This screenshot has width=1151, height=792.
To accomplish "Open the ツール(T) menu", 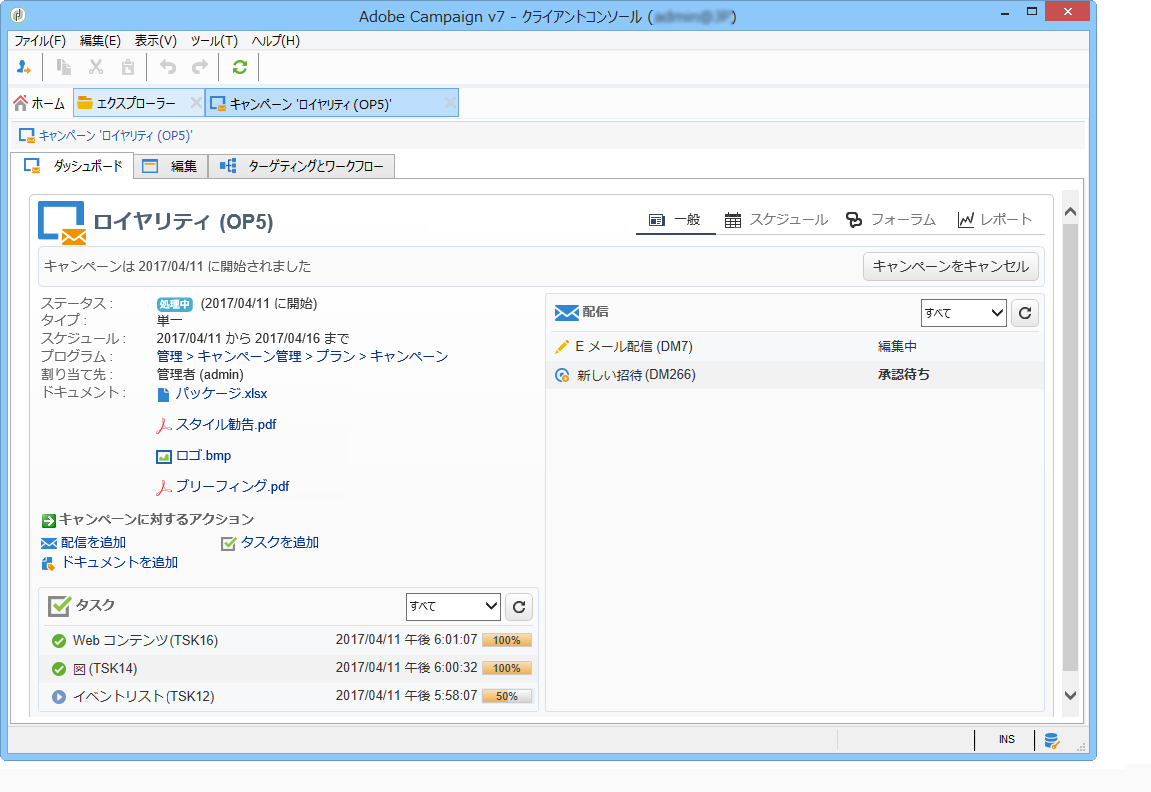I will coord(214,41).
